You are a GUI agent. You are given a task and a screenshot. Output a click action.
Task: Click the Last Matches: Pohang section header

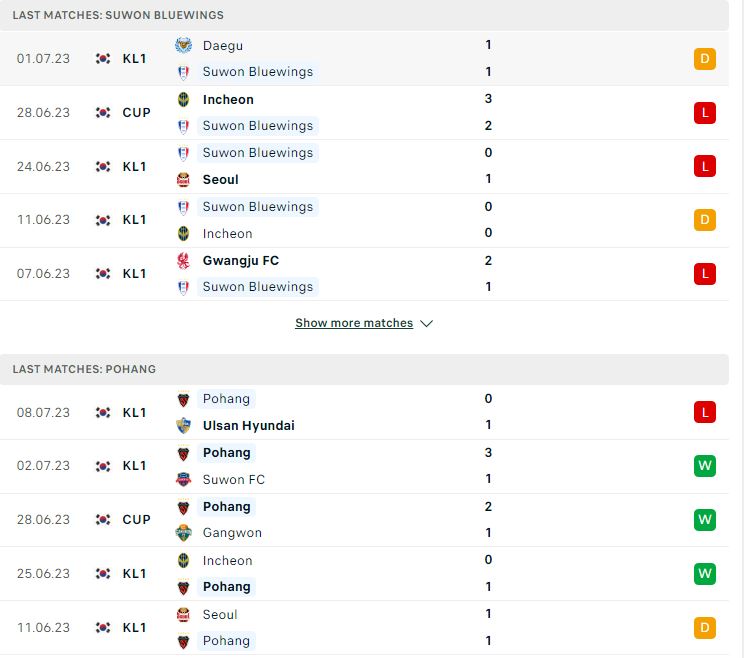[x=364, y=370]
